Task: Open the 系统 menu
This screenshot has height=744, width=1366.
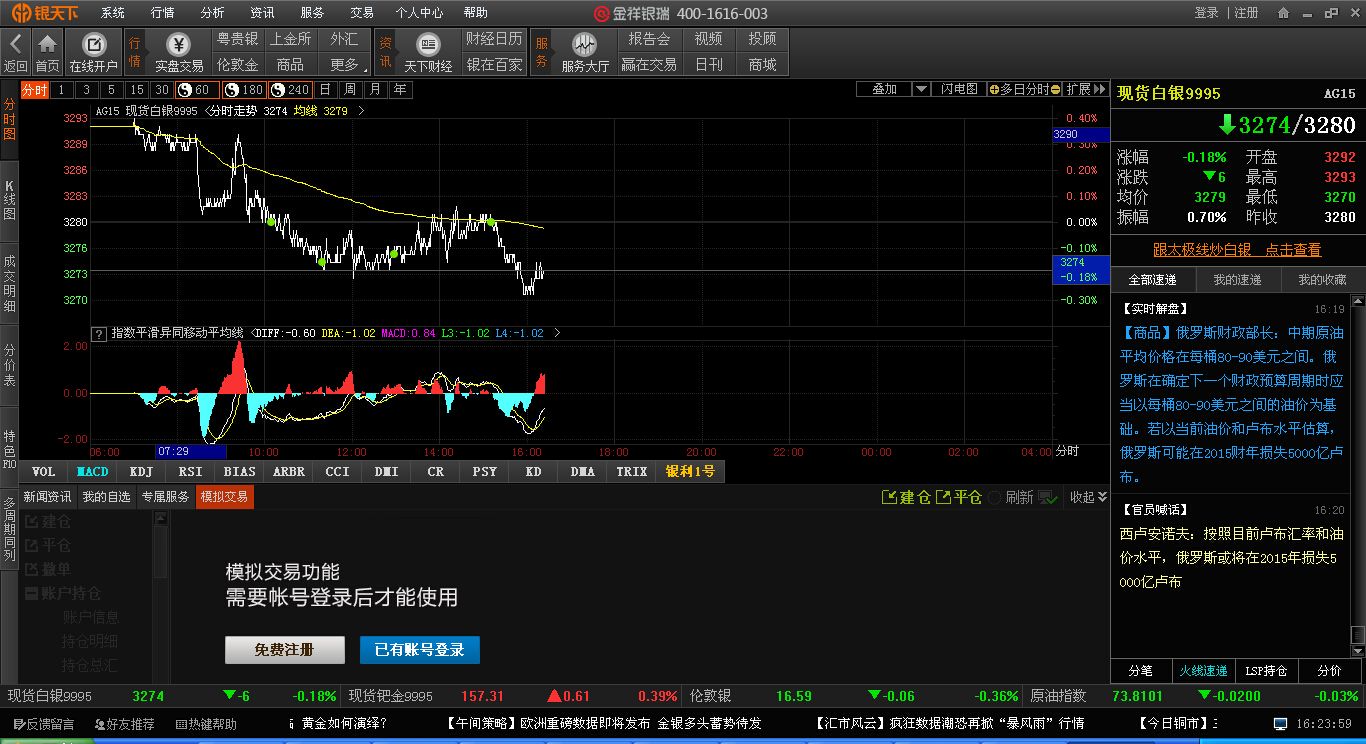Action: [113, 13]
